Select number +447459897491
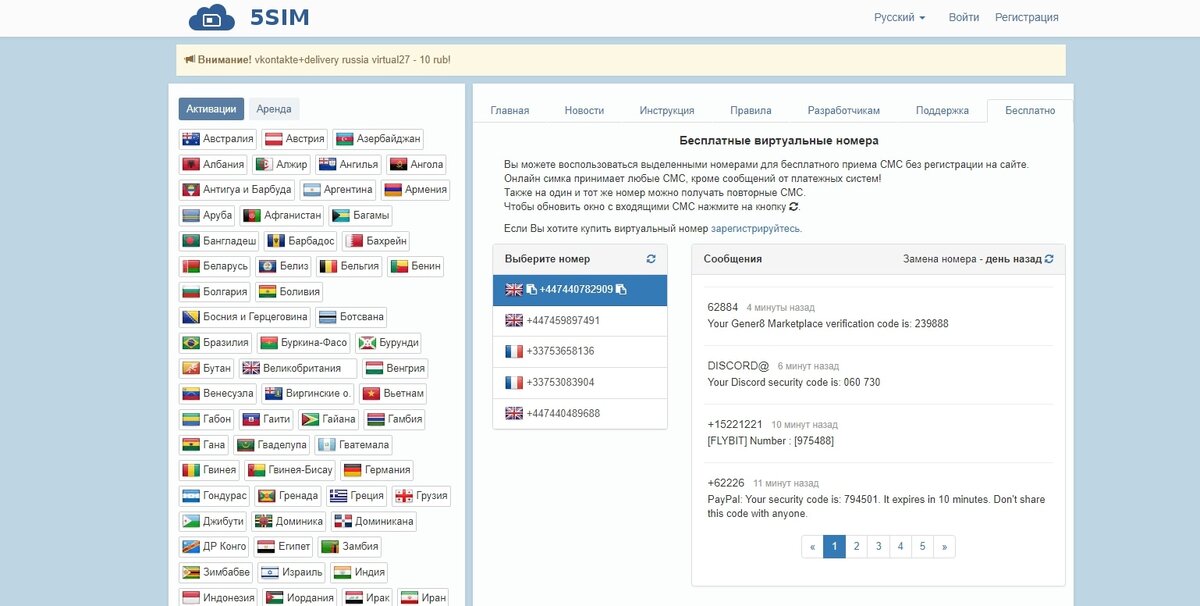1200x606 pixels. click(x=580, y=321)
